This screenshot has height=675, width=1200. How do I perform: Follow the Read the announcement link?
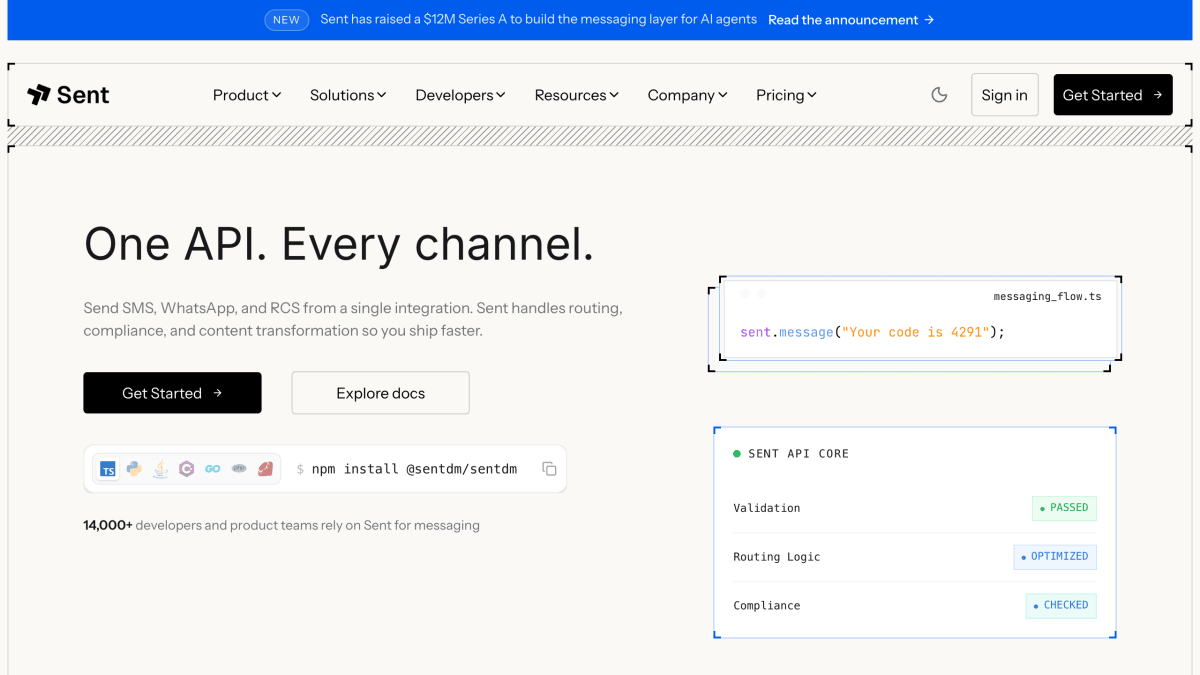coord(851,20)
